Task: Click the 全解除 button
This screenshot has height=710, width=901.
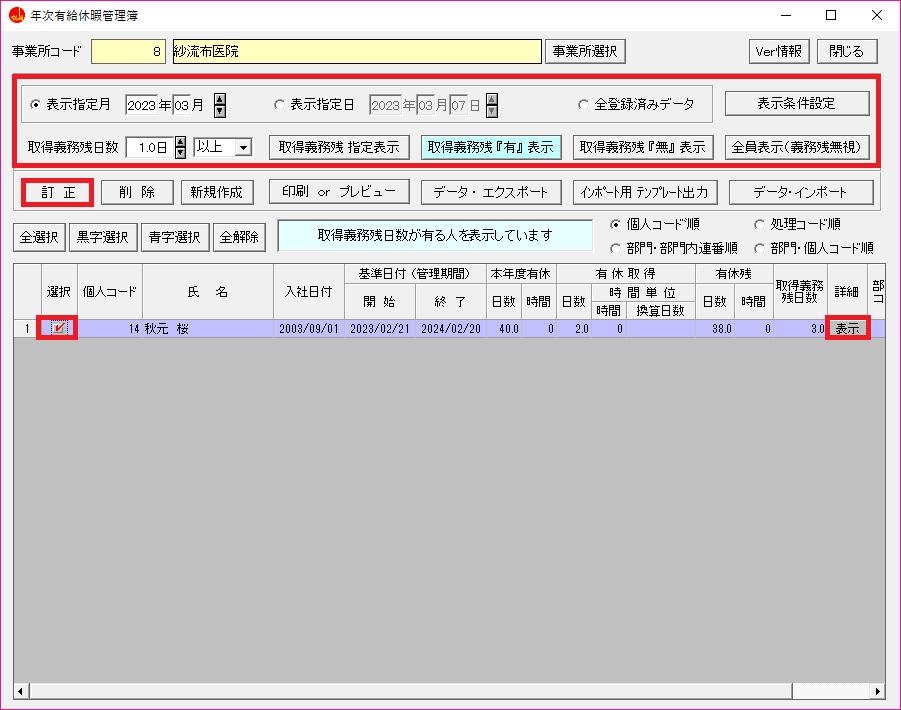Action: [239, 237]
